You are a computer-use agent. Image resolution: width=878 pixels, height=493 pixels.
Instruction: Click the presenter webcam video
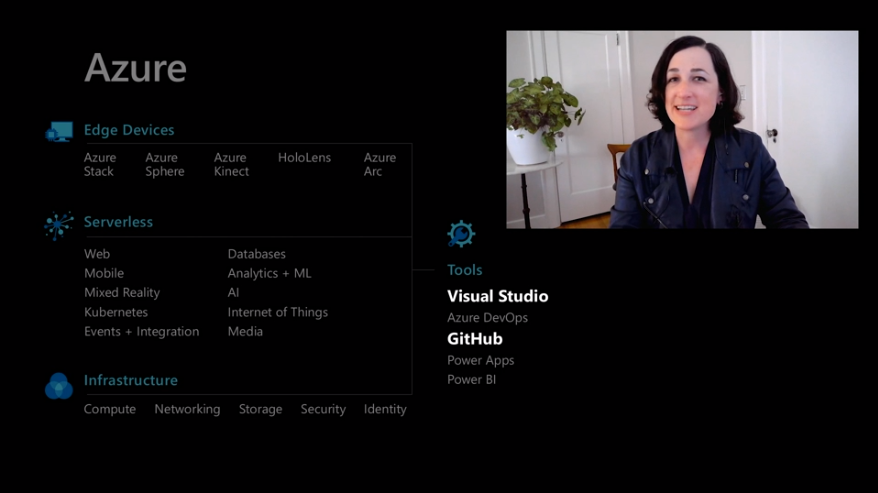[x=682, y=129]
